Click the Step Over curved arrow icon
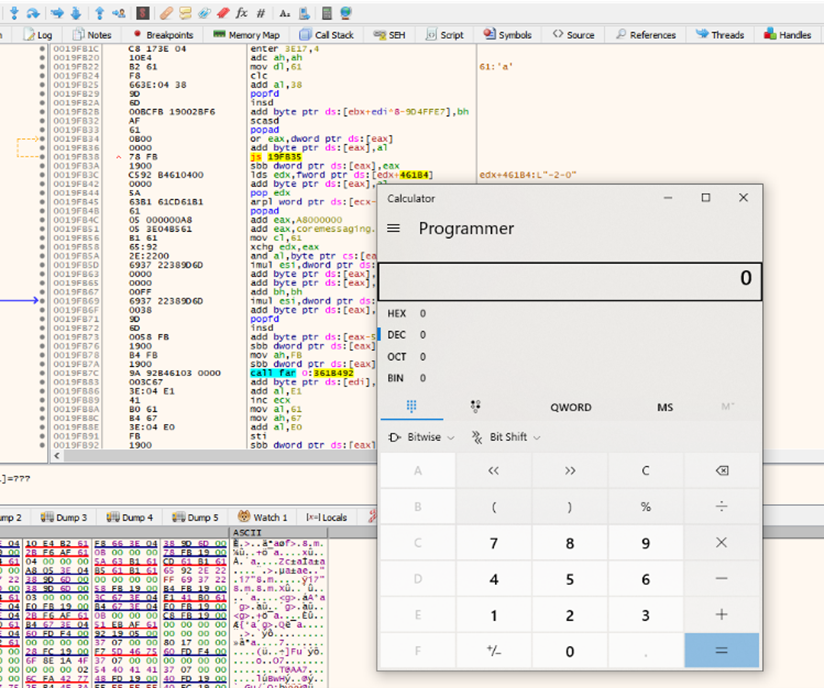The height and width of the screenshot is (688, 824). point(33,13)
